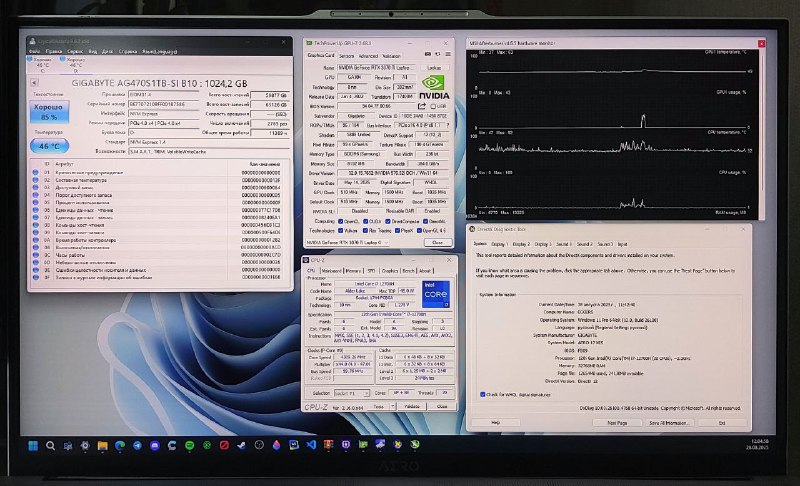Toggle the DirectML checkbox in GPU-Z
The width and height of the screenshot is (800, 486).
coord(425,221)
